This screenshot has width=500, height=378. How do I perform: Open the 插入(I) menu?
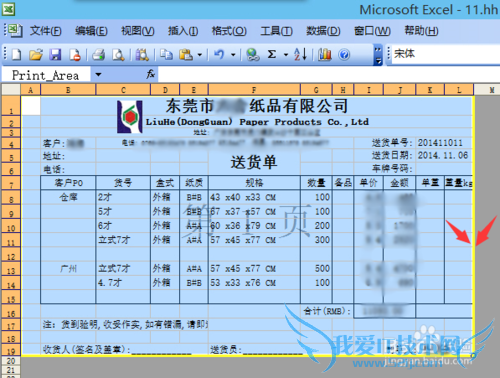(x=183, y=31)
